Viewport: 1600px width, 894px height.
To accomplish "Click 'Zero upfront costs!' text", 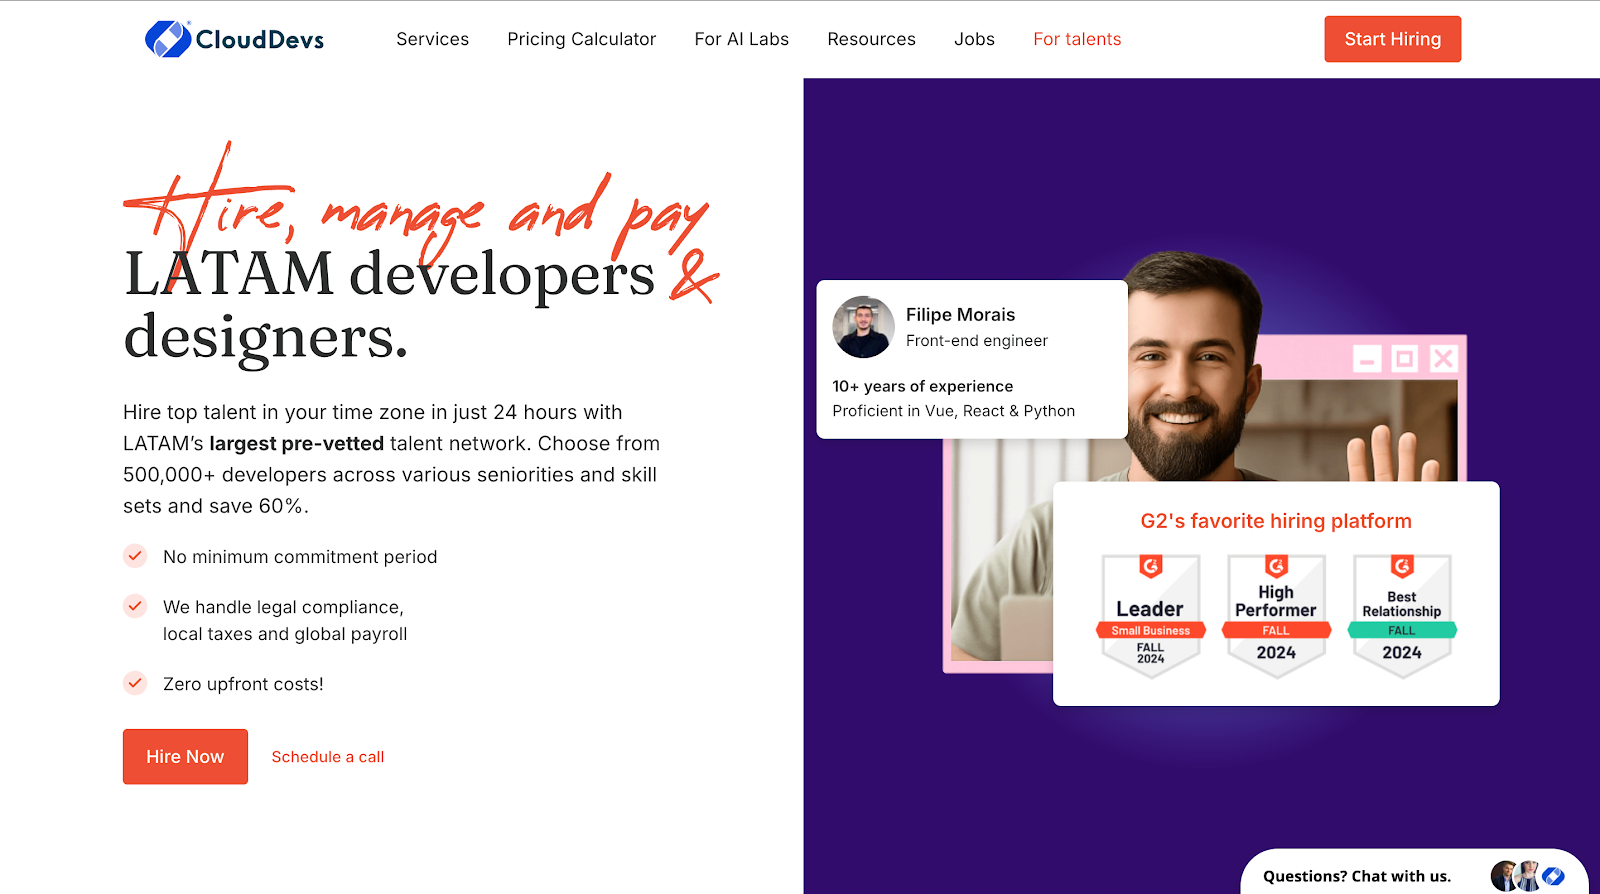I will pyautogui.click(x=243, y=684).
